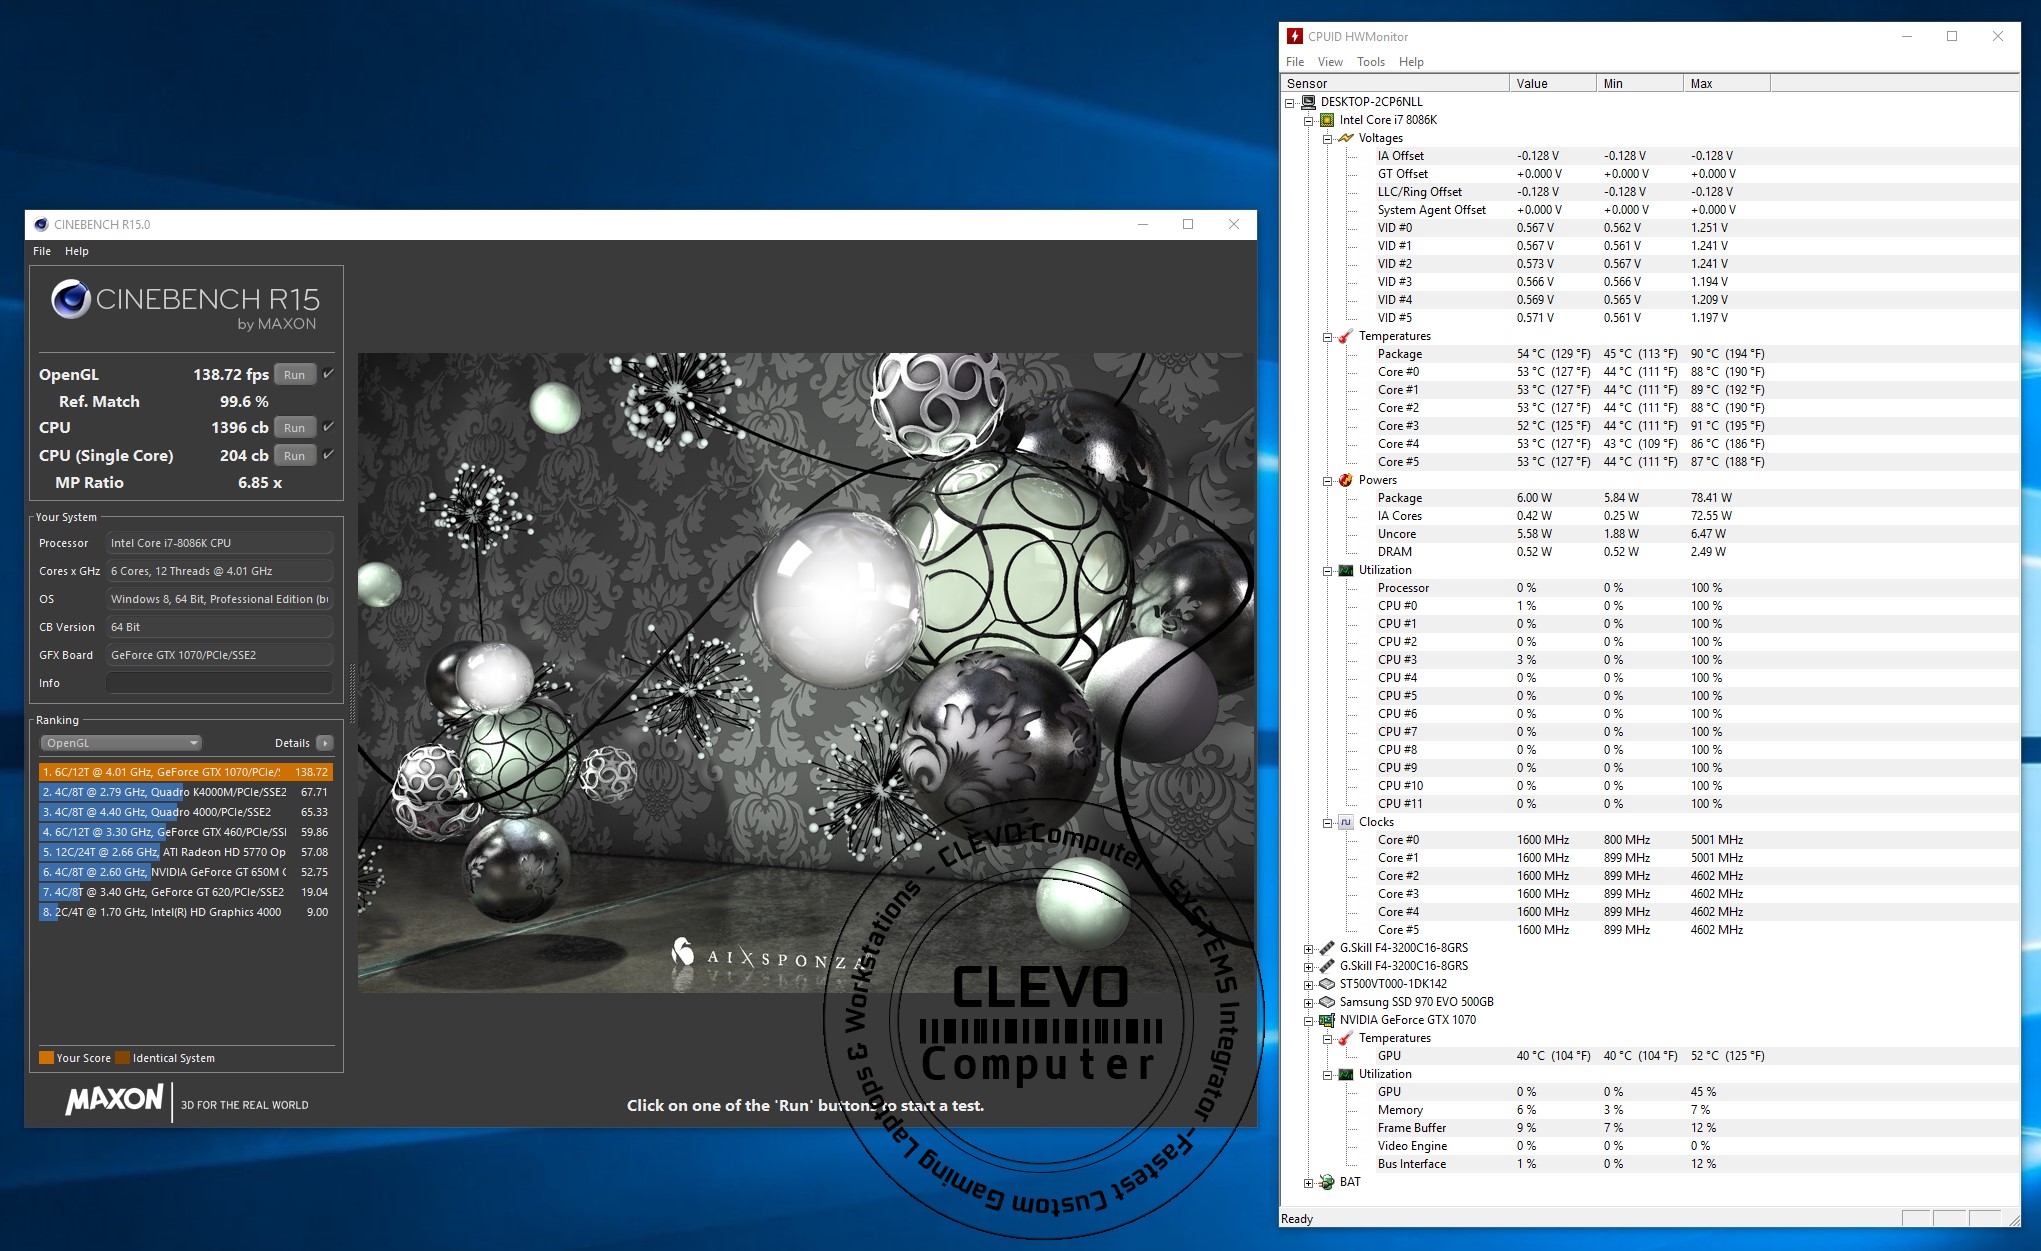Click the rendered spheres preview image
The image size is (2041, 1251).
tap(805, 672)
